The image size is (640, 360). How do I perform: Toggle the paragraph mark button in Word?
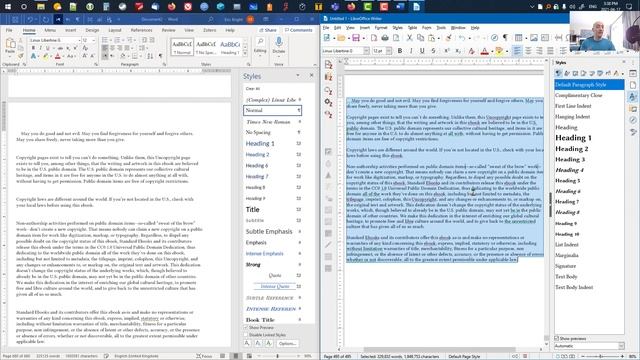(160, 56)
